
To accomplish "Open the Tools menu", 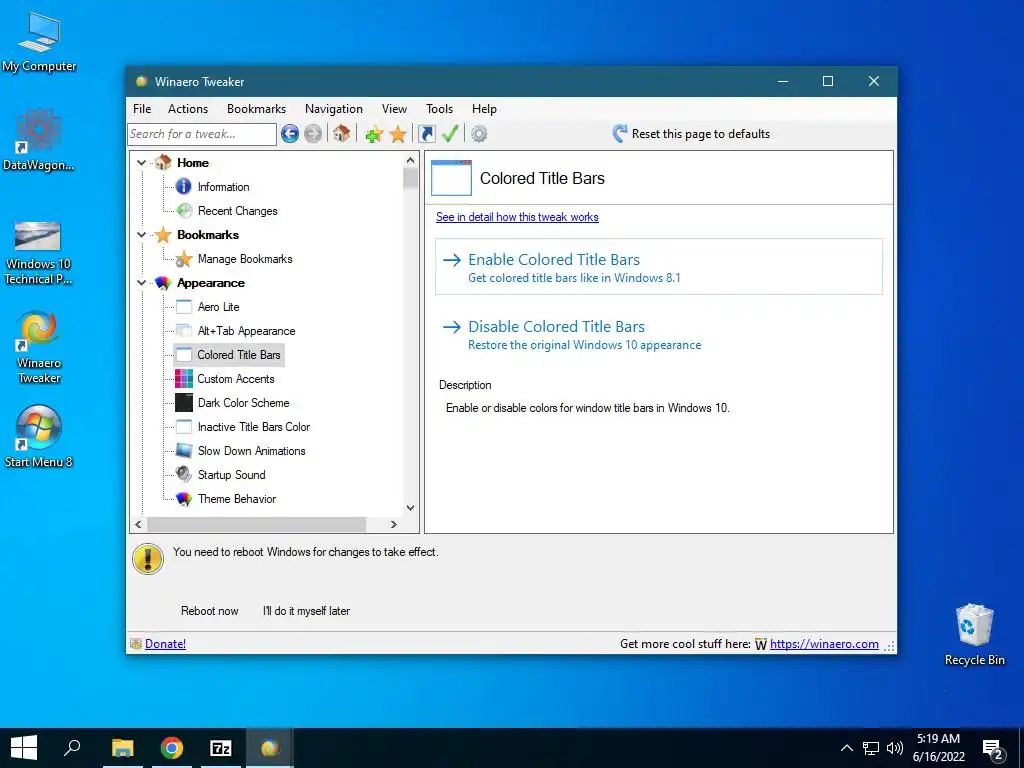I will (440, 109).
